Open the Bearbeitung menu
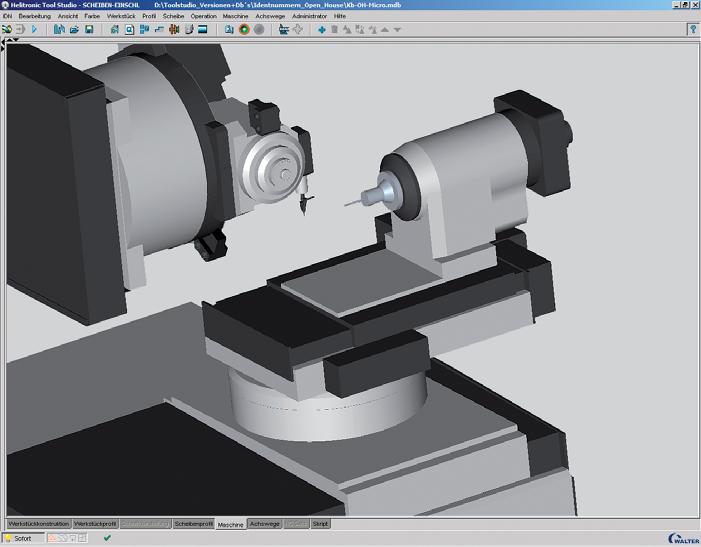This screenshot has height=547, width=701. [x=34, y=16]
